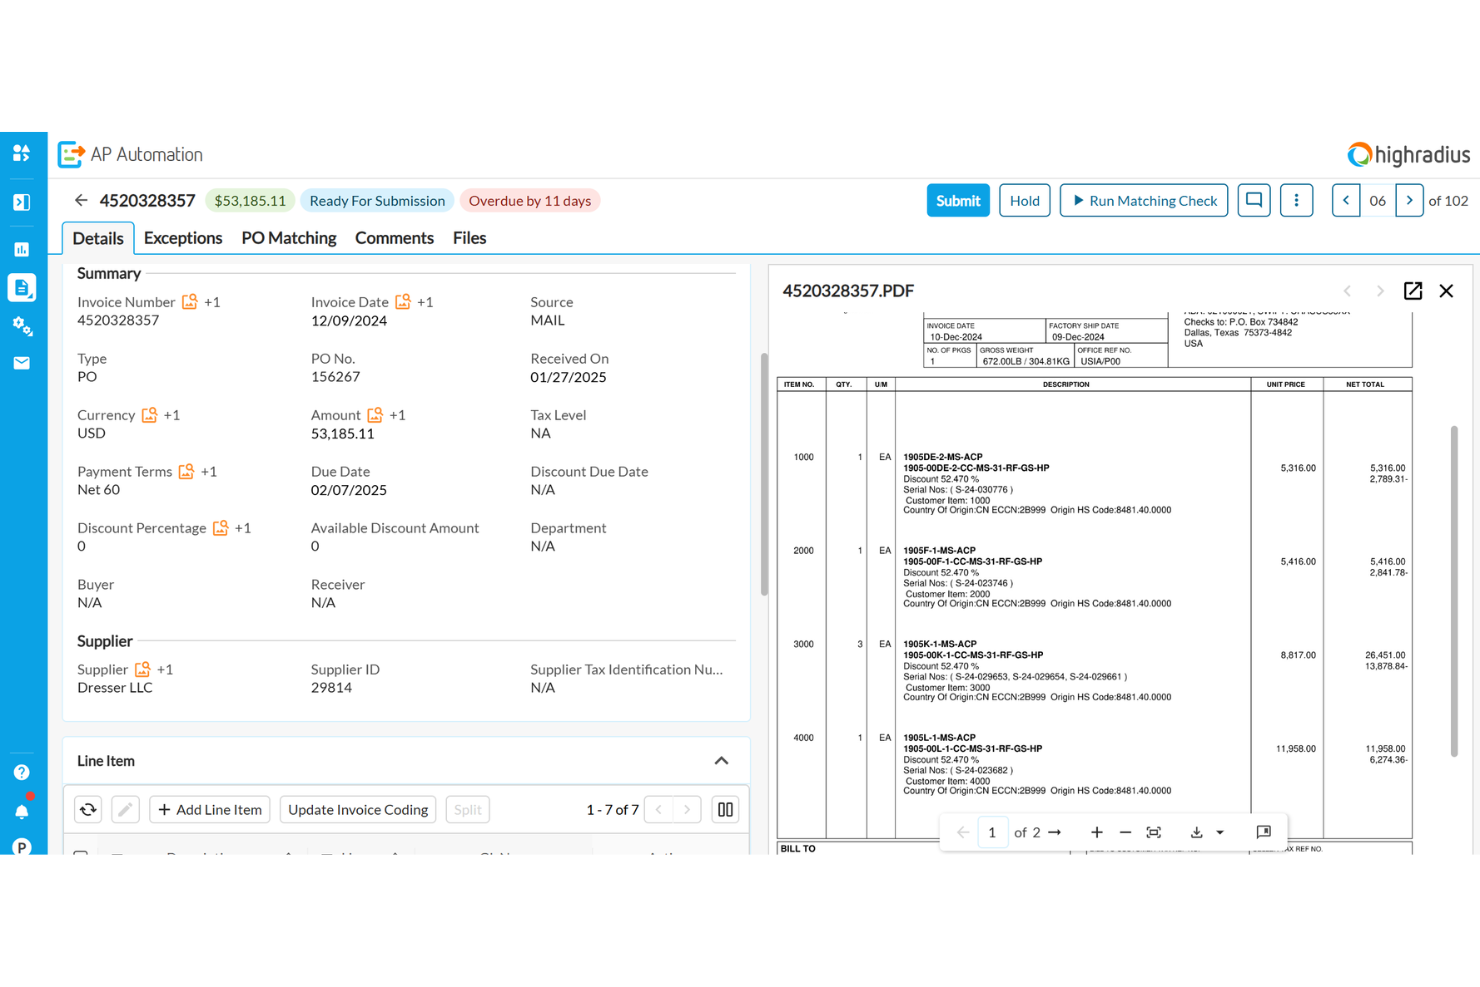
Task: Switch to the Exceptions tab
Action: click(x=183, y=237)
